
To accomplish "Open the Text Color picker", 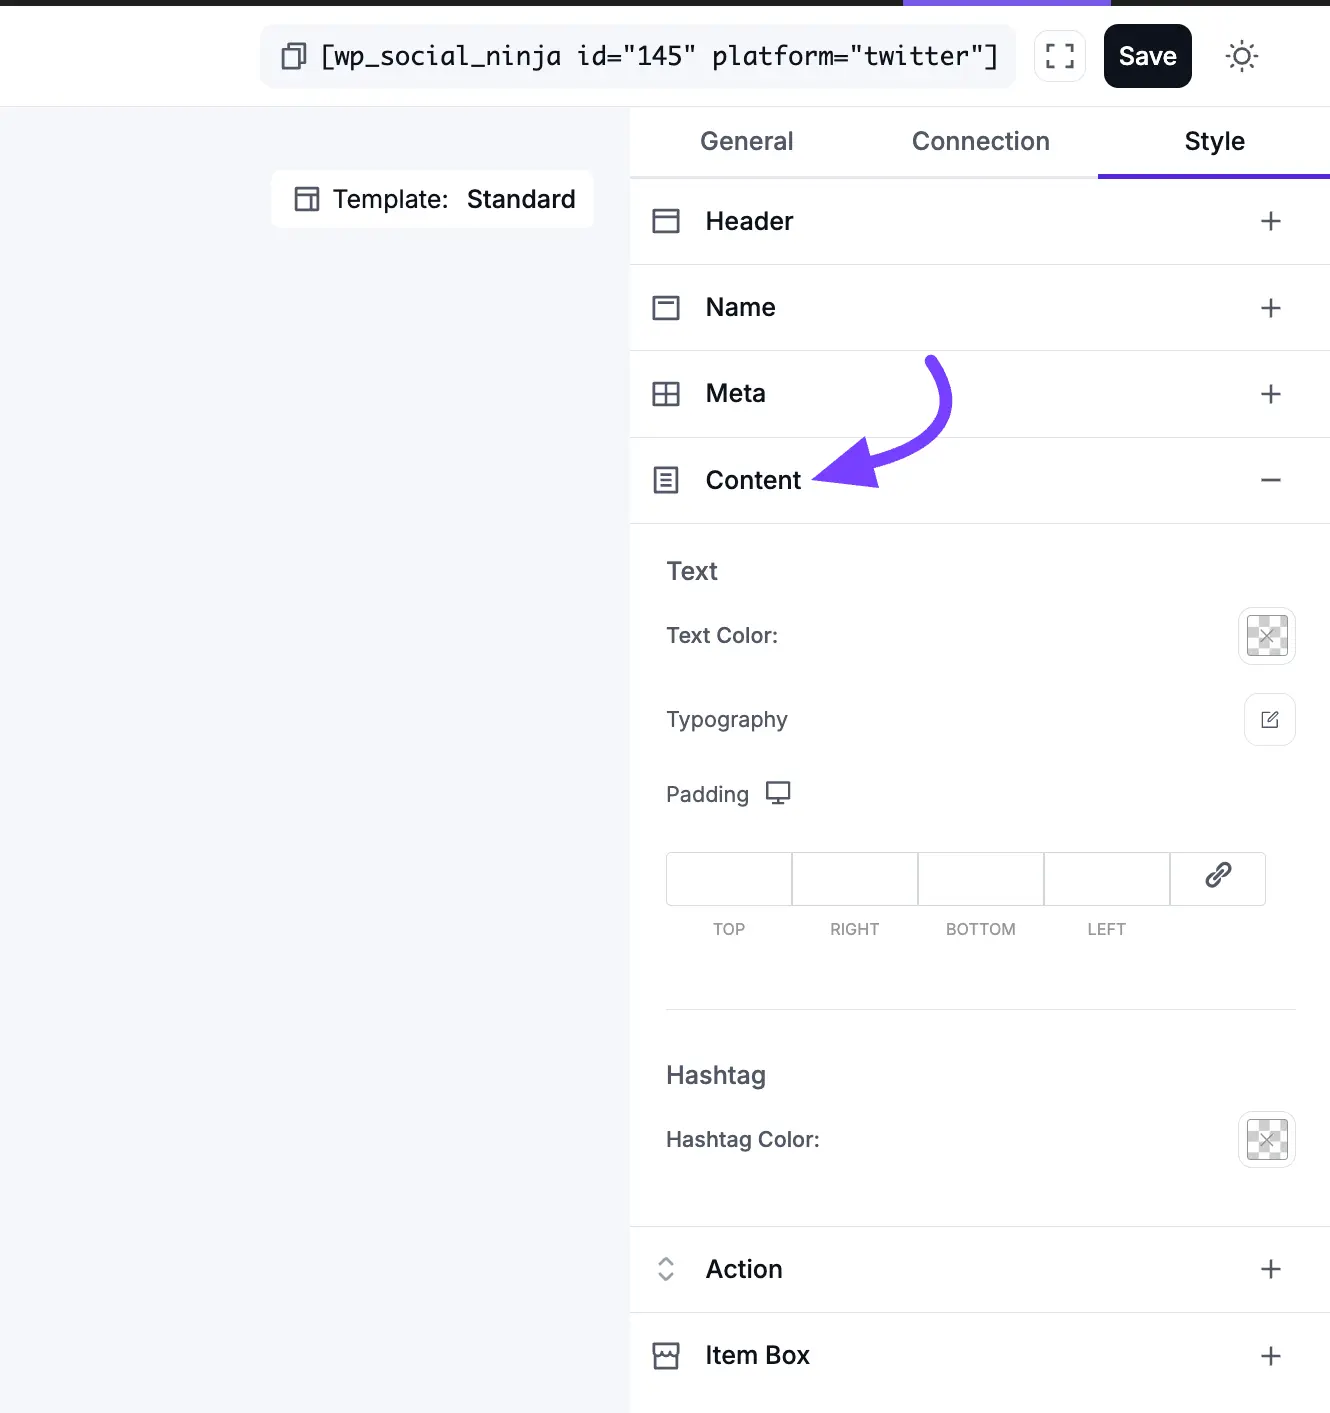I will pos(1266,636).
